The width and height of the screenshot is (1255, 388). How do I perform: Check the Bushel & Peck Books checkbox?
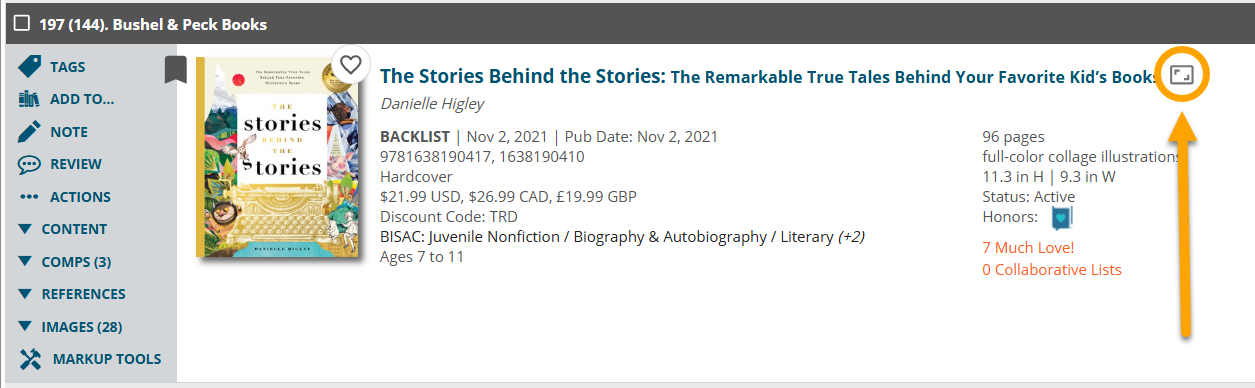(22, 23)
